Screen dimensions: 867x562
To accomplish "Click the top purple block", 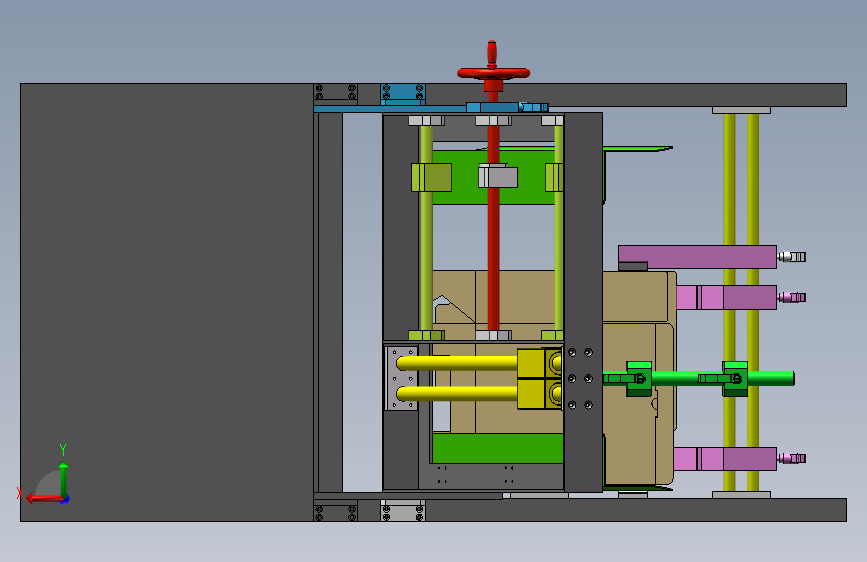I will click(x=697, y=257).
